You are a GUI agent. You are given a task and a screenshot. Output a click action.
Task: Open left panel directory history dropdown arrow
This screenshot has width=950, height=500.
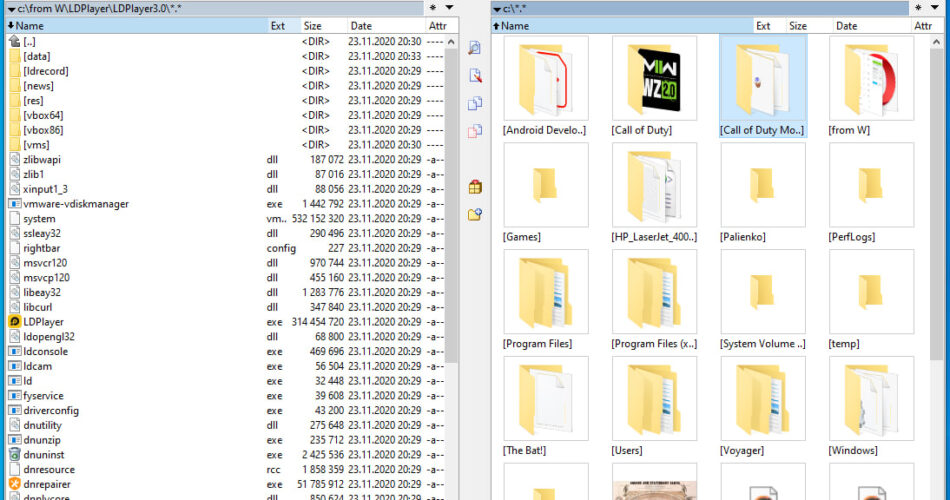click(450, 8)
